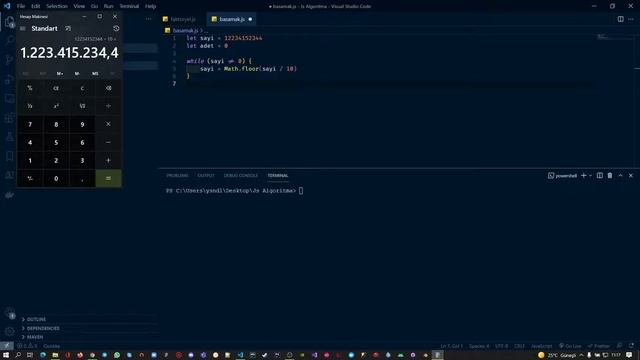Click the calculator MS memory store button

coord(95,73)
